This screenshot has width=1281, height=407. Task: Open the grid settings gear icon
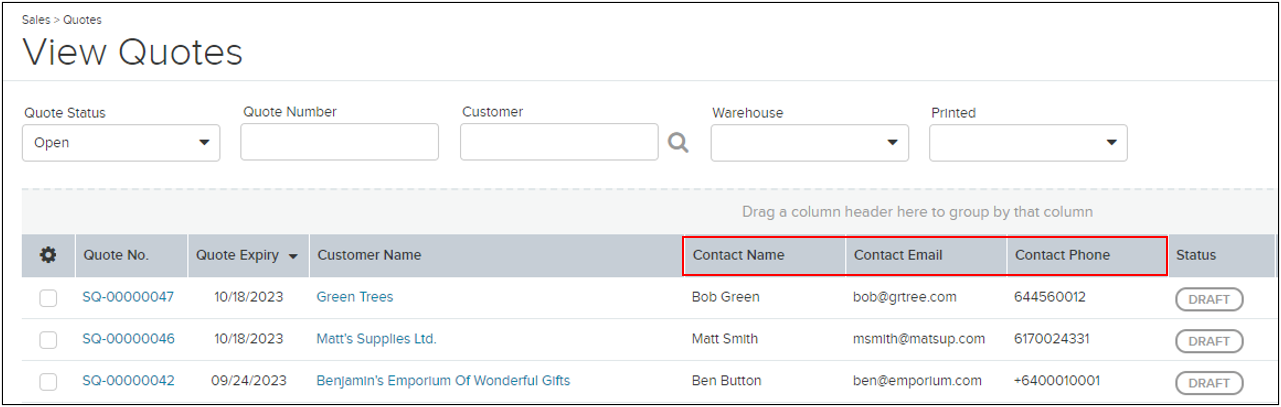coord(48,255)
